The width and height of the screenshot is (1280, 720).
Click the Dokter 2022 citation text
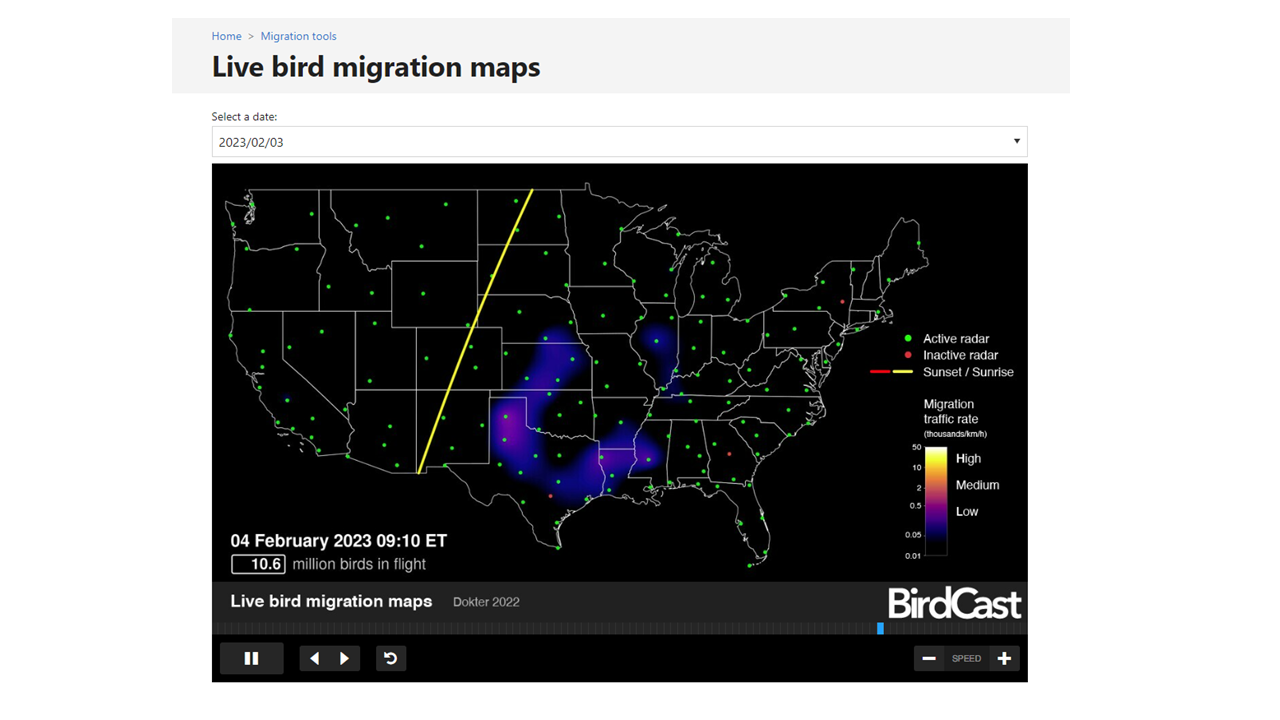(x=486, y=601)
